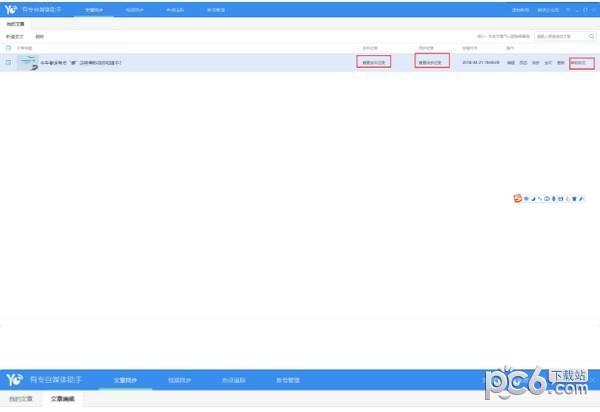Image resolution: width=600 pixels, height=412 pixels.
Task: Click the red-boxed action link at the row's end
Action: pyautogui.click(x=581, y=62)
